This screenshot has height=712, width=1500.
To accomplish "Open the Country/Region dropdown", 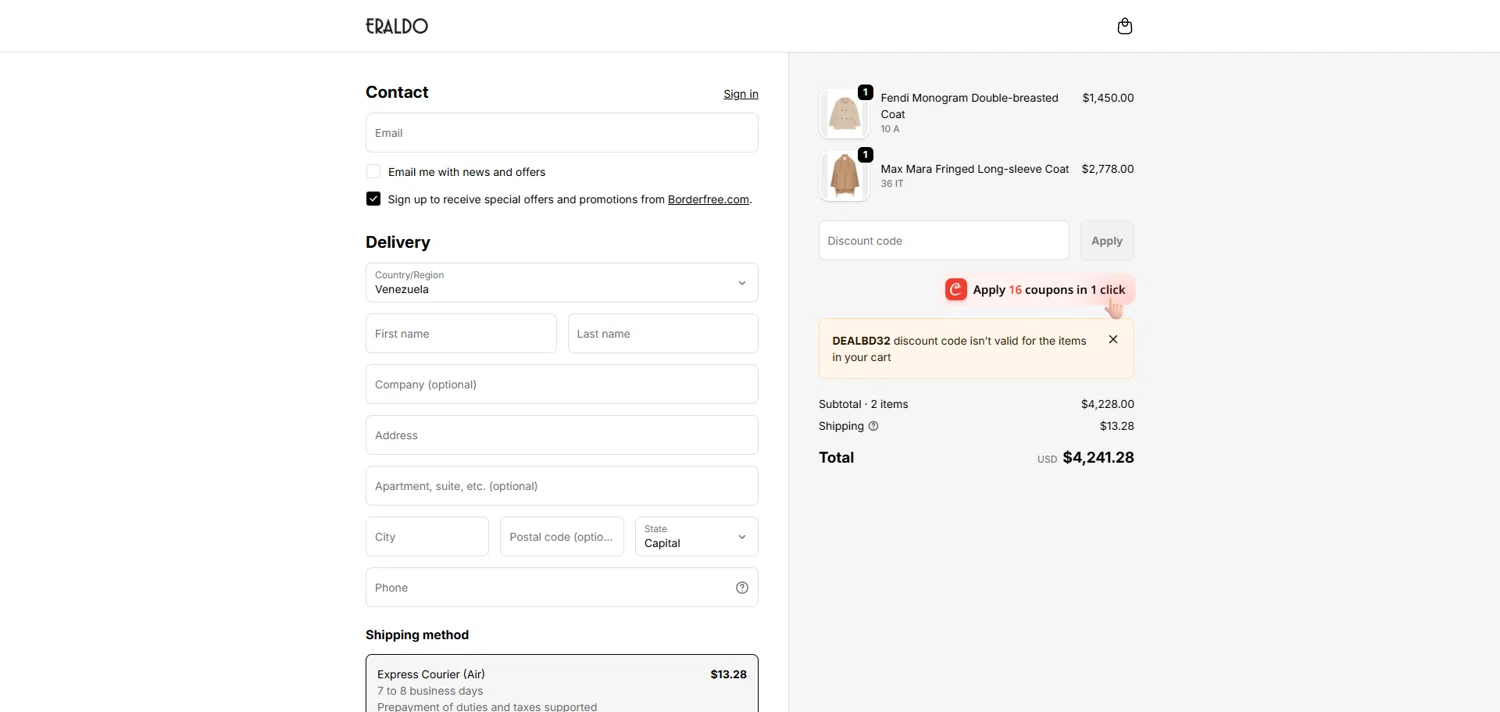I will 562,283.
